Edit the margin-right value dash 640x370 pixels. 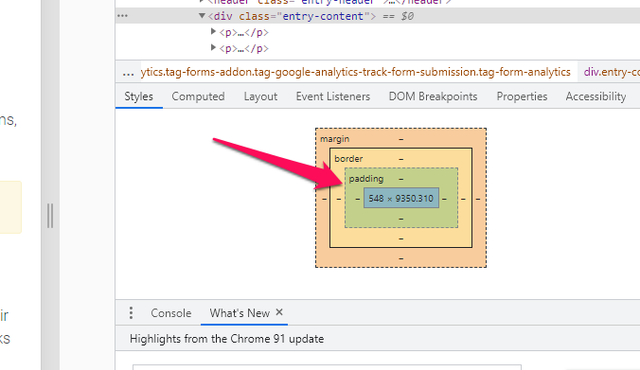pos(478,199)
